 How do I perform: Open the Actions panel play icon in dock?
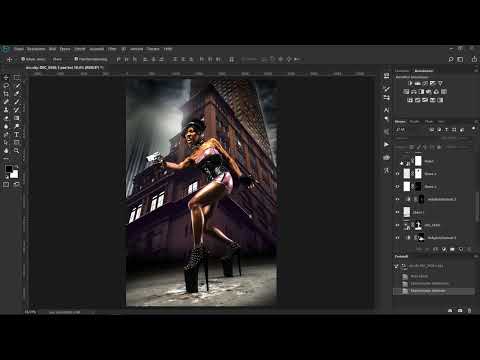click(386, 144)
